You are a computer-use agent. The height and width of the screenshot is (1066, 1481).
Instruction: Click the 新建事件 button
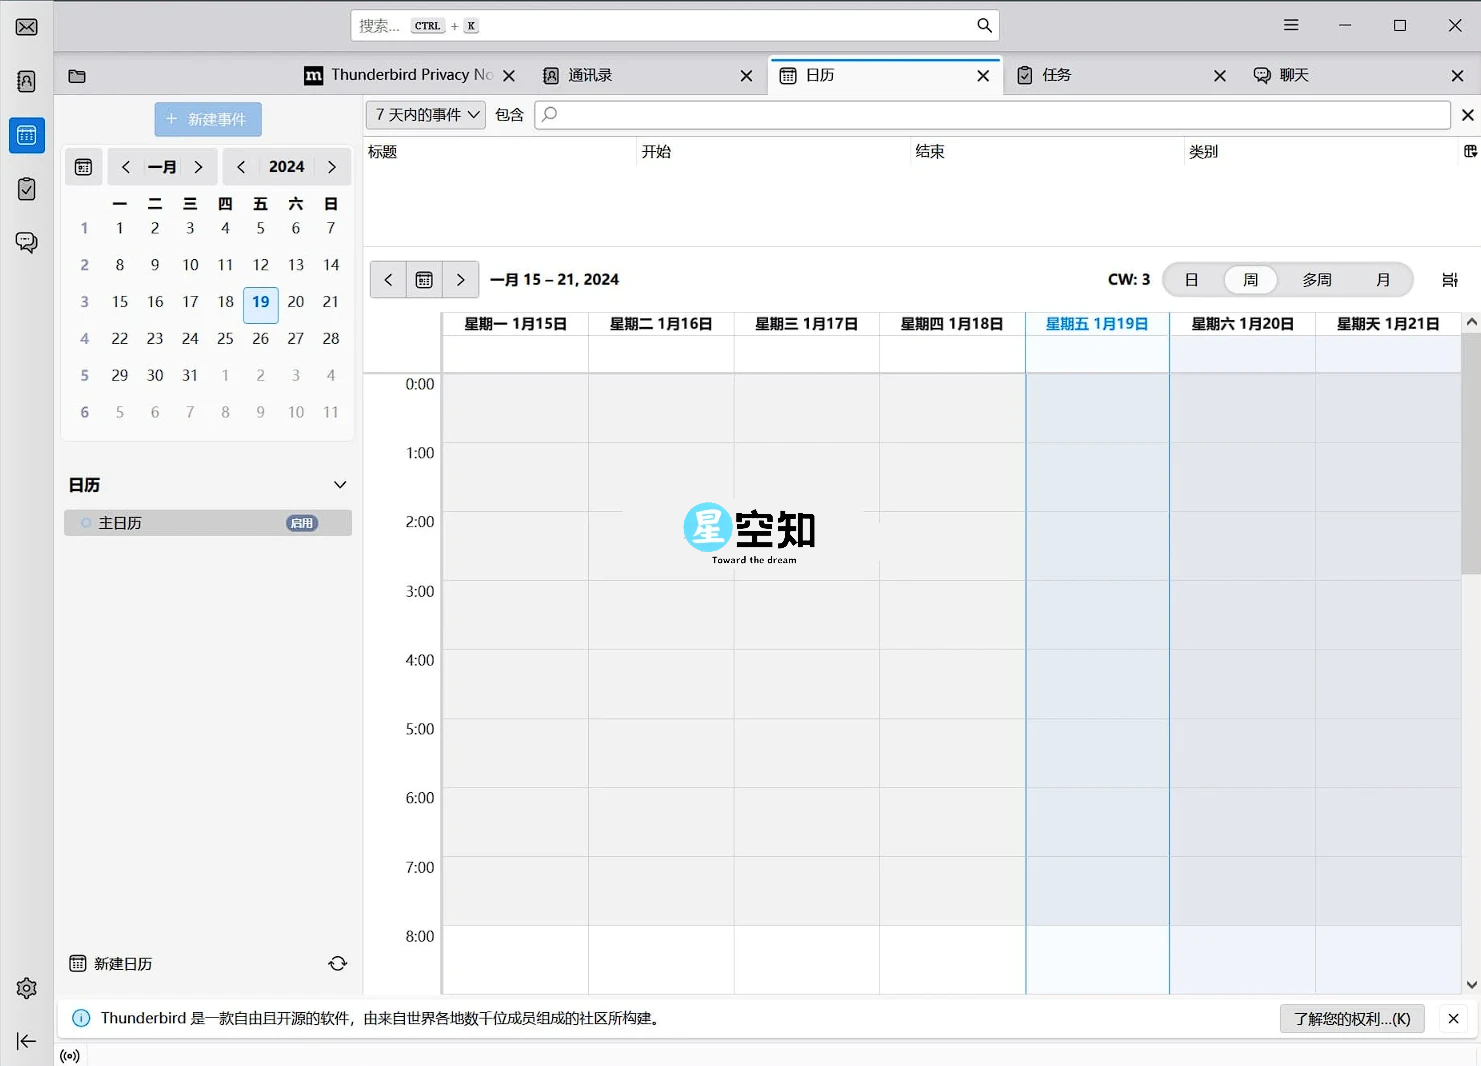(207, 118)
